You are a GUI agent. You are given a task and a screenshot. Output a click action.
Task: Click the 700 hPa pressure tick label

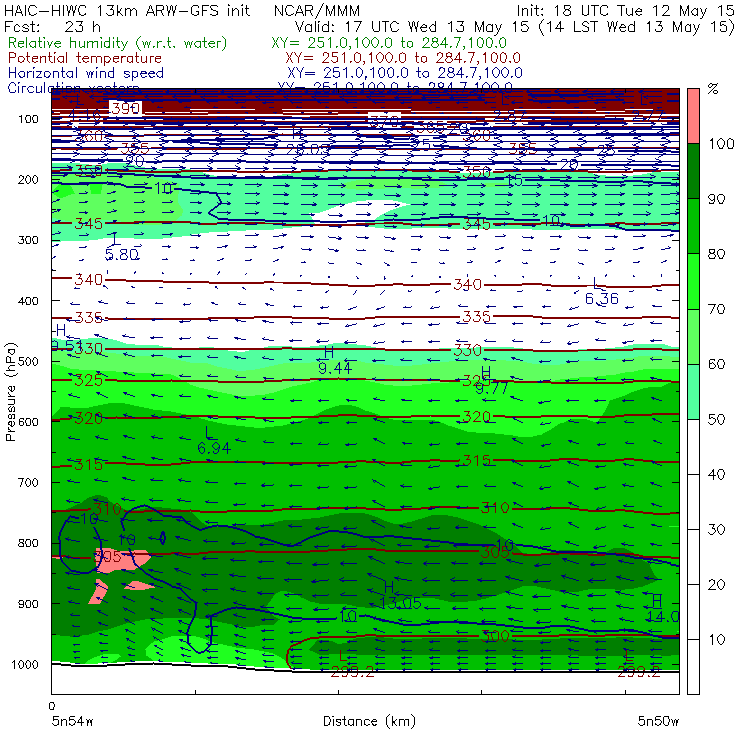[x=28, y=483]
